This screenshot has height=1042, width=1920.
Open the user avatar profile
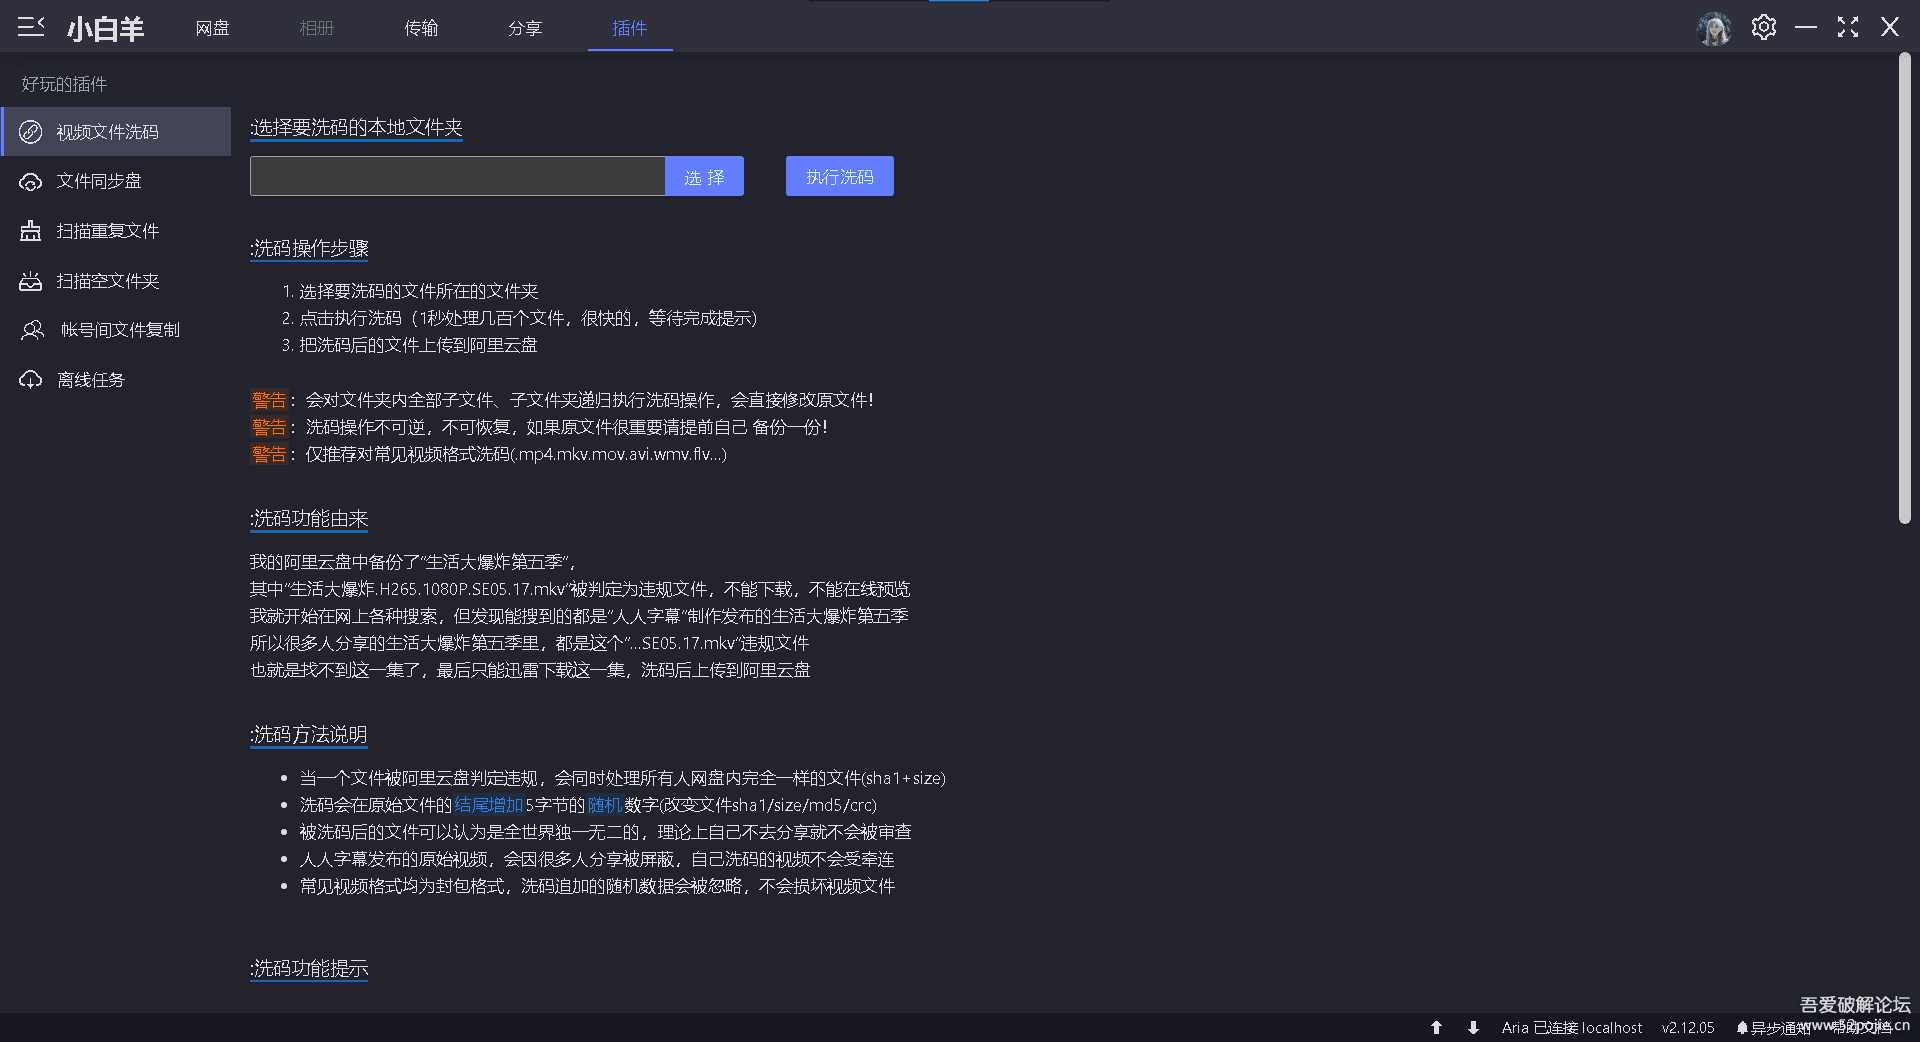[1714, 28]
